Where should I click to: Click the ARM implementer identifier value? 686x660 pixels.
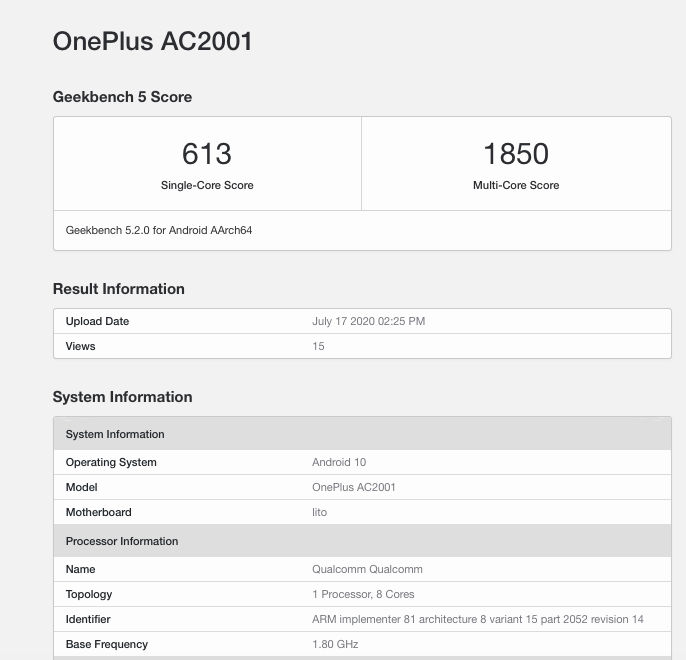coord(477,619)
